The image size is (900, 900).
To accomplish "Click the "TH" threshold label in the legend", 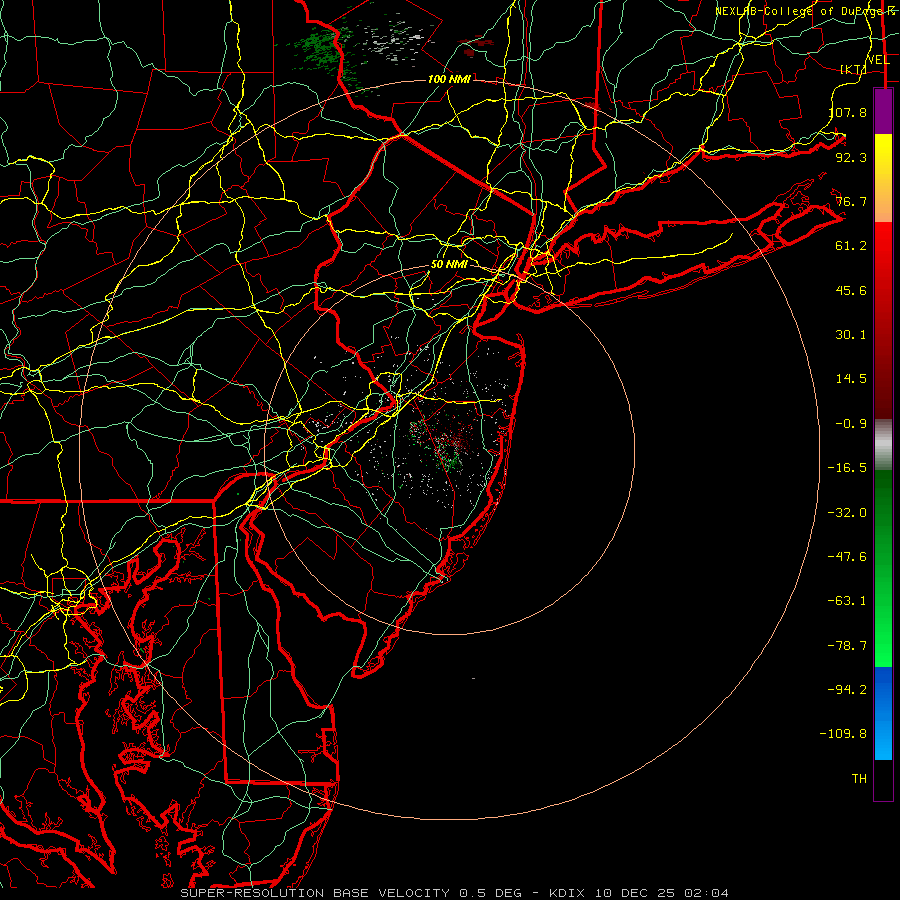I will coord(859,778).
